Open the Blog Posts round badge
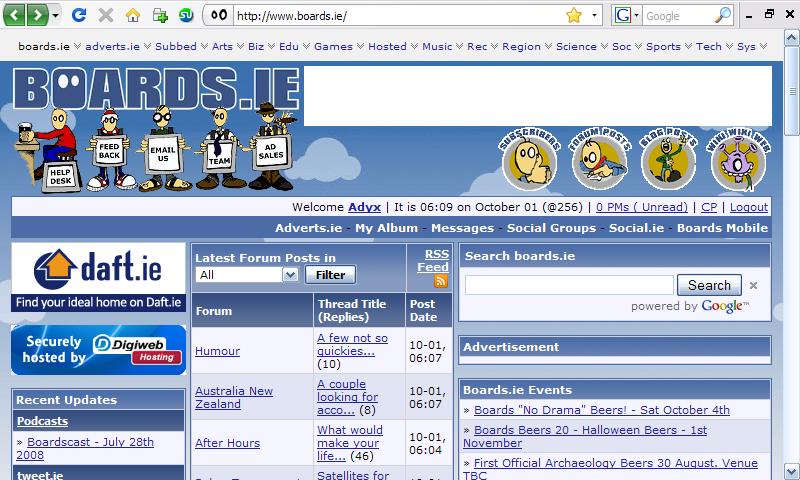This screenshot has height=480, width=800. click(x=669, y=159)
